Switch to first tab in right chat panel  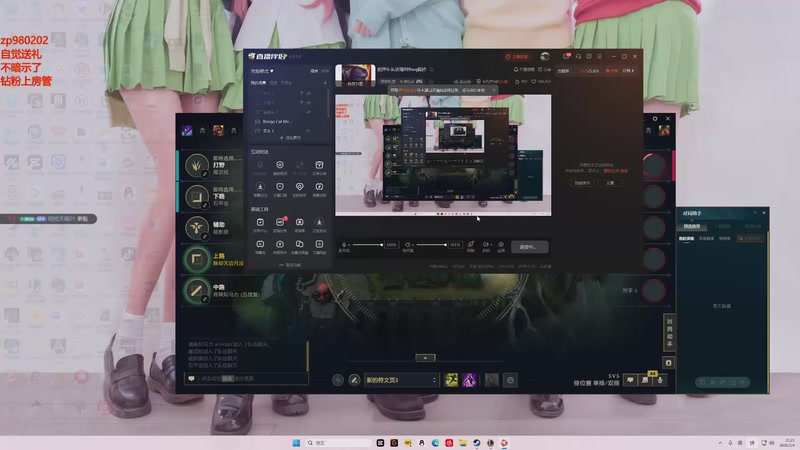(563, 71)
